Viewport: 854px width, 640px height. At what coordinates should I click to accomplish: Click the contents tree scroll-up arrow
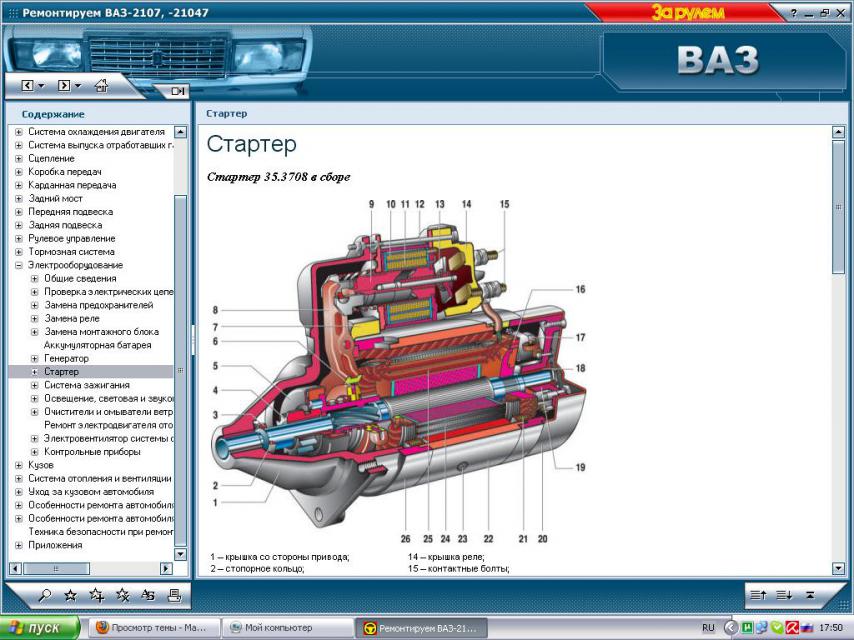point(180,132)
